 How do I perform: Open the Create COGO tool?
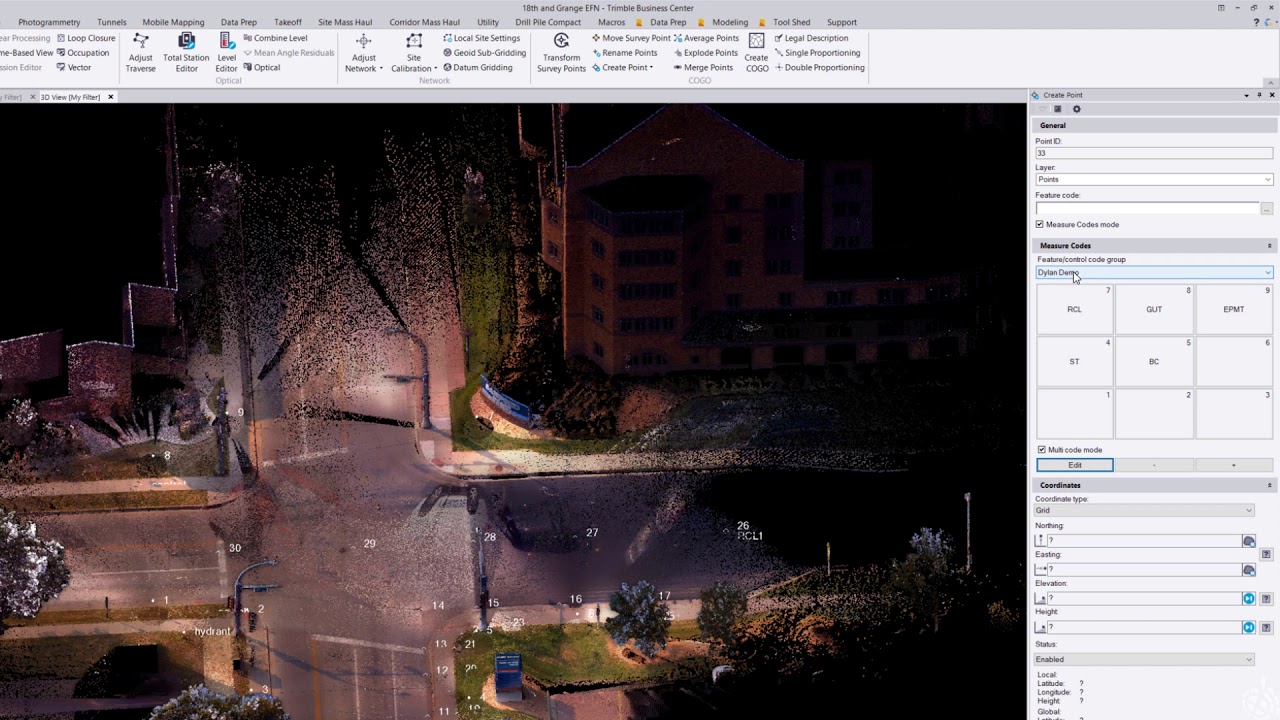pyautogui.click(x=757, y=52)
